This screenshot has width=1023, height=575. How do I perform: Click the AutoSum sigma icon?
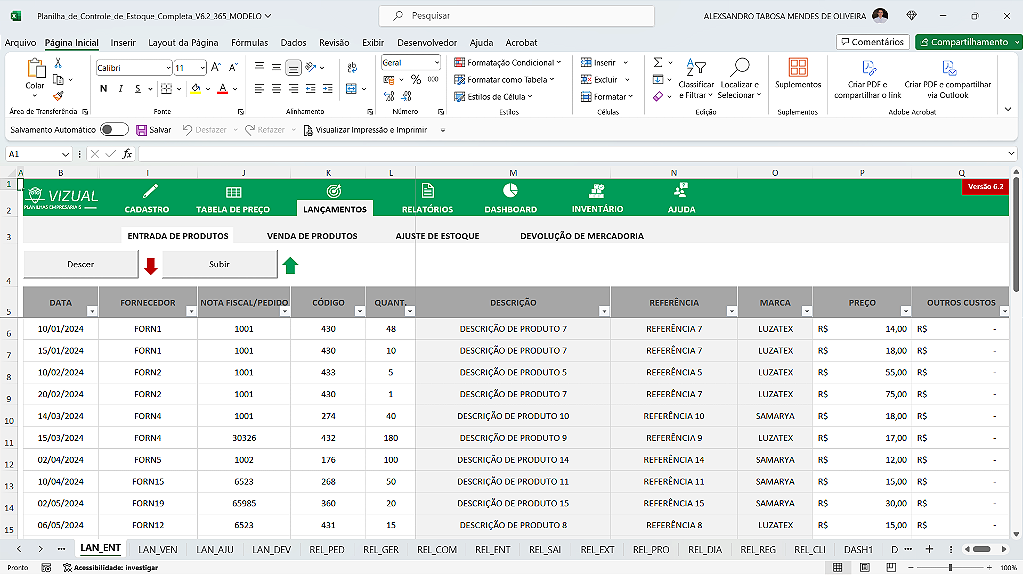[658, 62]
